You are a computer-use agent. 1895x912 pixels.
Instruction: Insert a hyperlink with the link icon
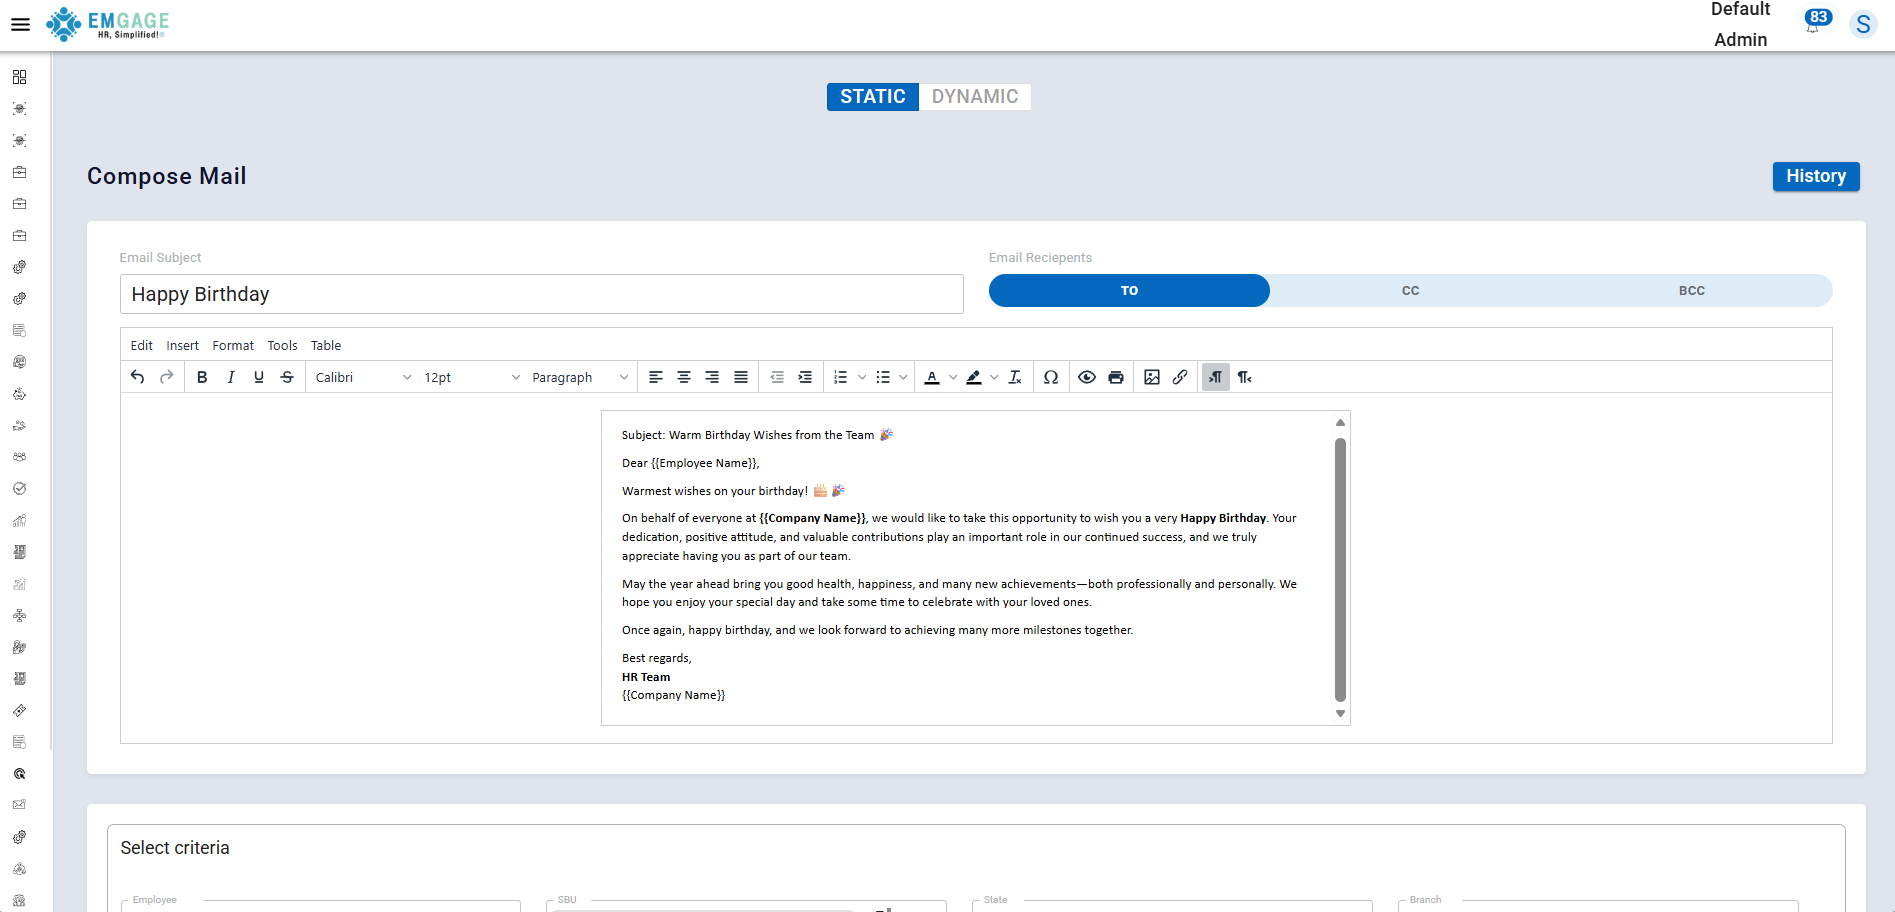click(1180, 377)
